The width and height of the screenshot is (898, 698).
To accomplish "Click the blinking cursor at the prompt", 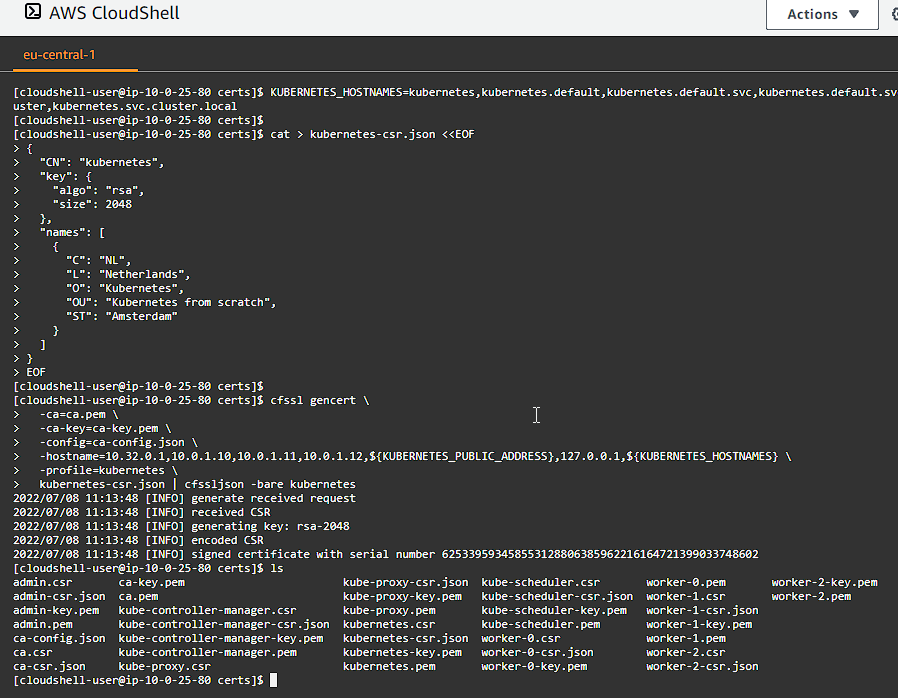I will [x=270, y=679].
